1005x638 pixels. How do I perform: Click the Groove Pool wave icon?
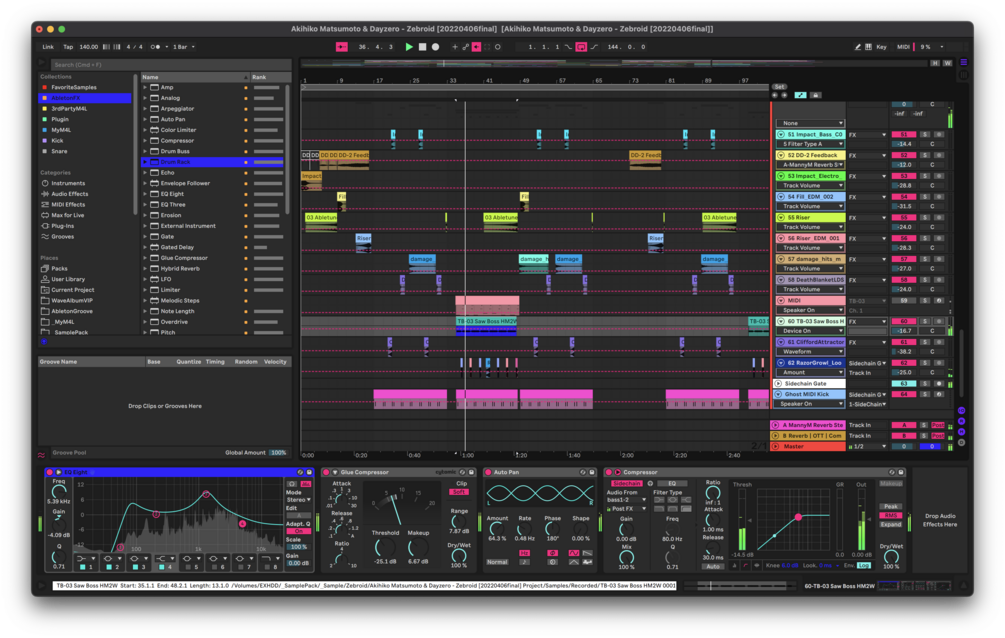(x=42, y=455)
